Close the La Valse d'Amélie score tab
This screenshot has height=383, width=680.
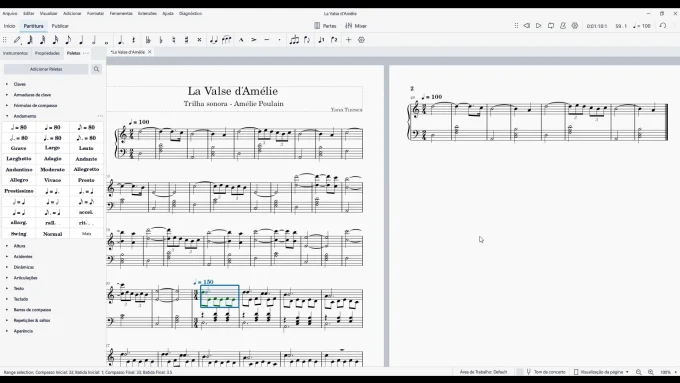(150, 52)
